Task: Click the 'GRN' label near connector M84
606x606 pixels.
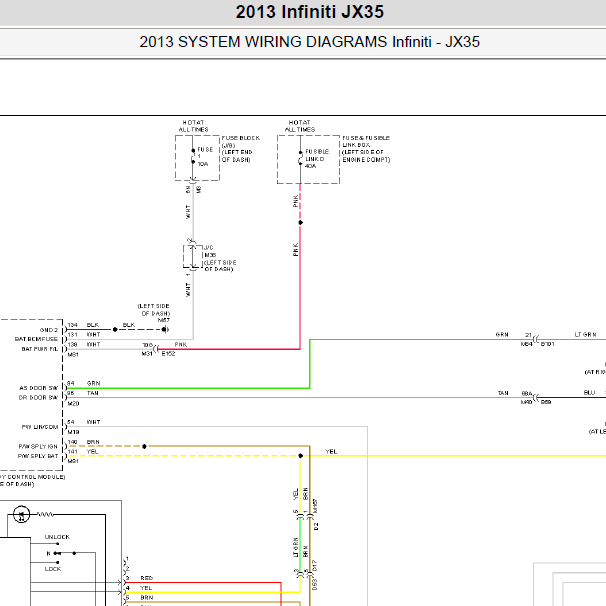Action: pos(502,335)
